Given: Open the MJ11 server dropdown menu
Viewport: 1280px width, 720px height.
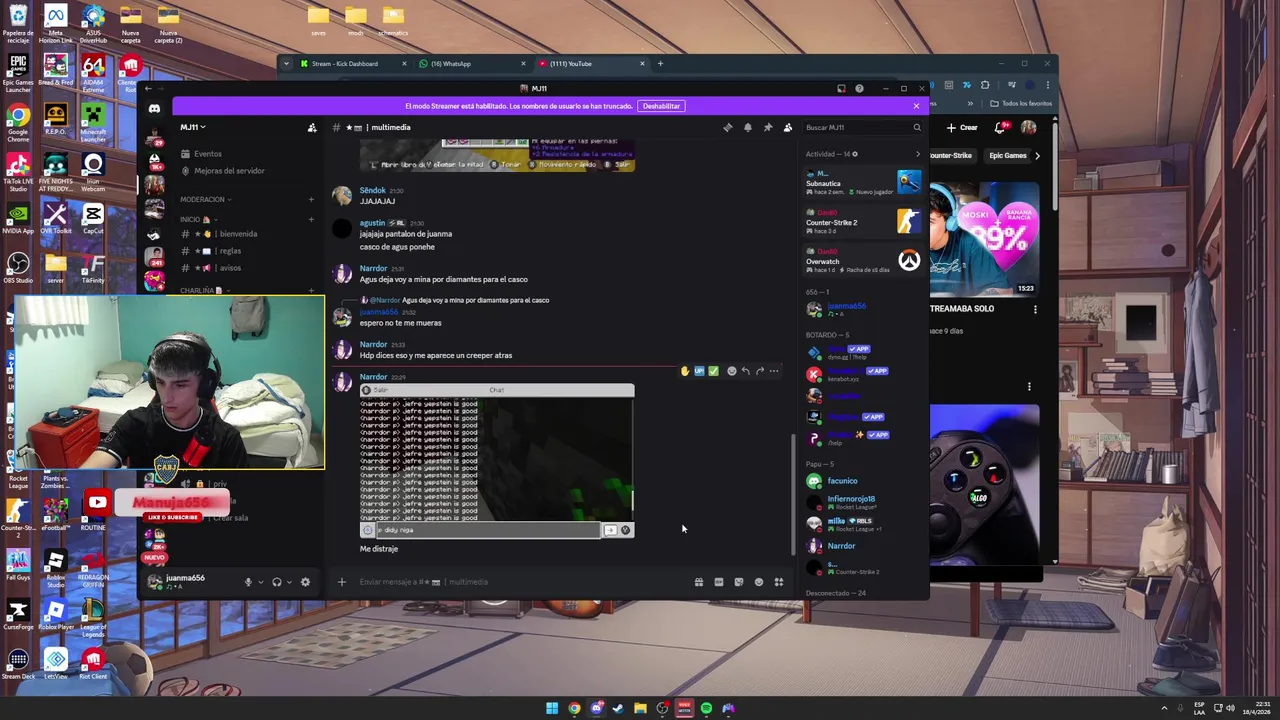Looking at the screenshot, I should [193, 128].
